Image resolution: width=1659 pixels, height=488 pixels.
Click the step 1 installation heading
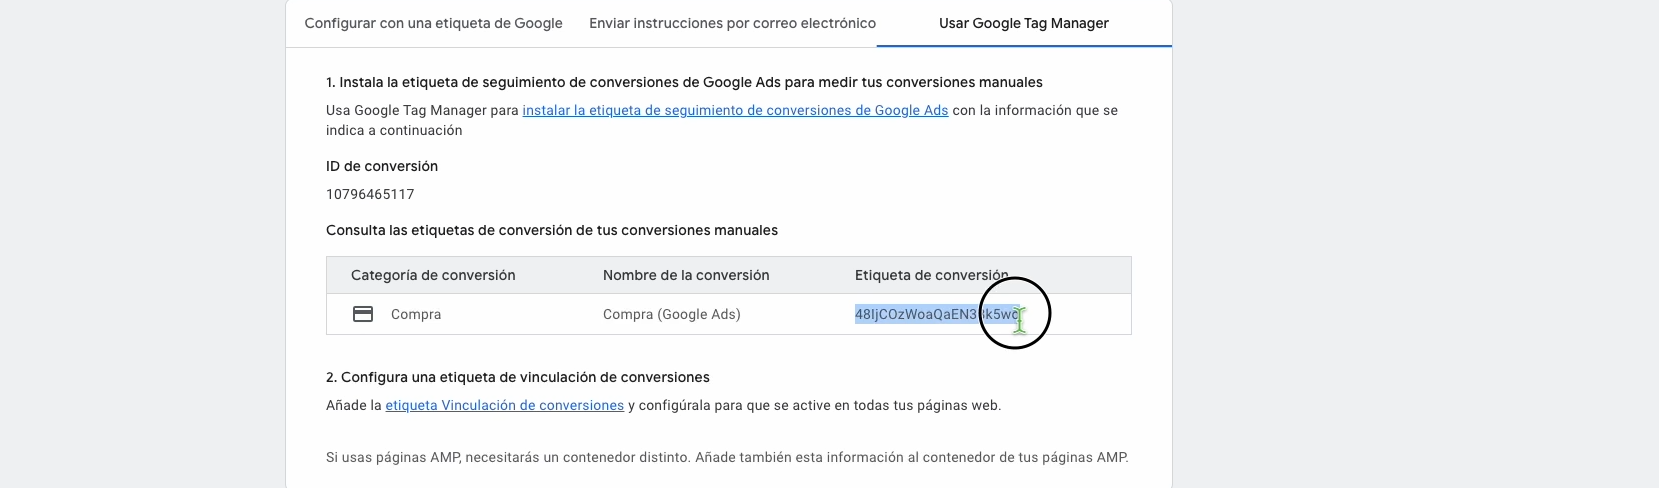tap(684, 82)
